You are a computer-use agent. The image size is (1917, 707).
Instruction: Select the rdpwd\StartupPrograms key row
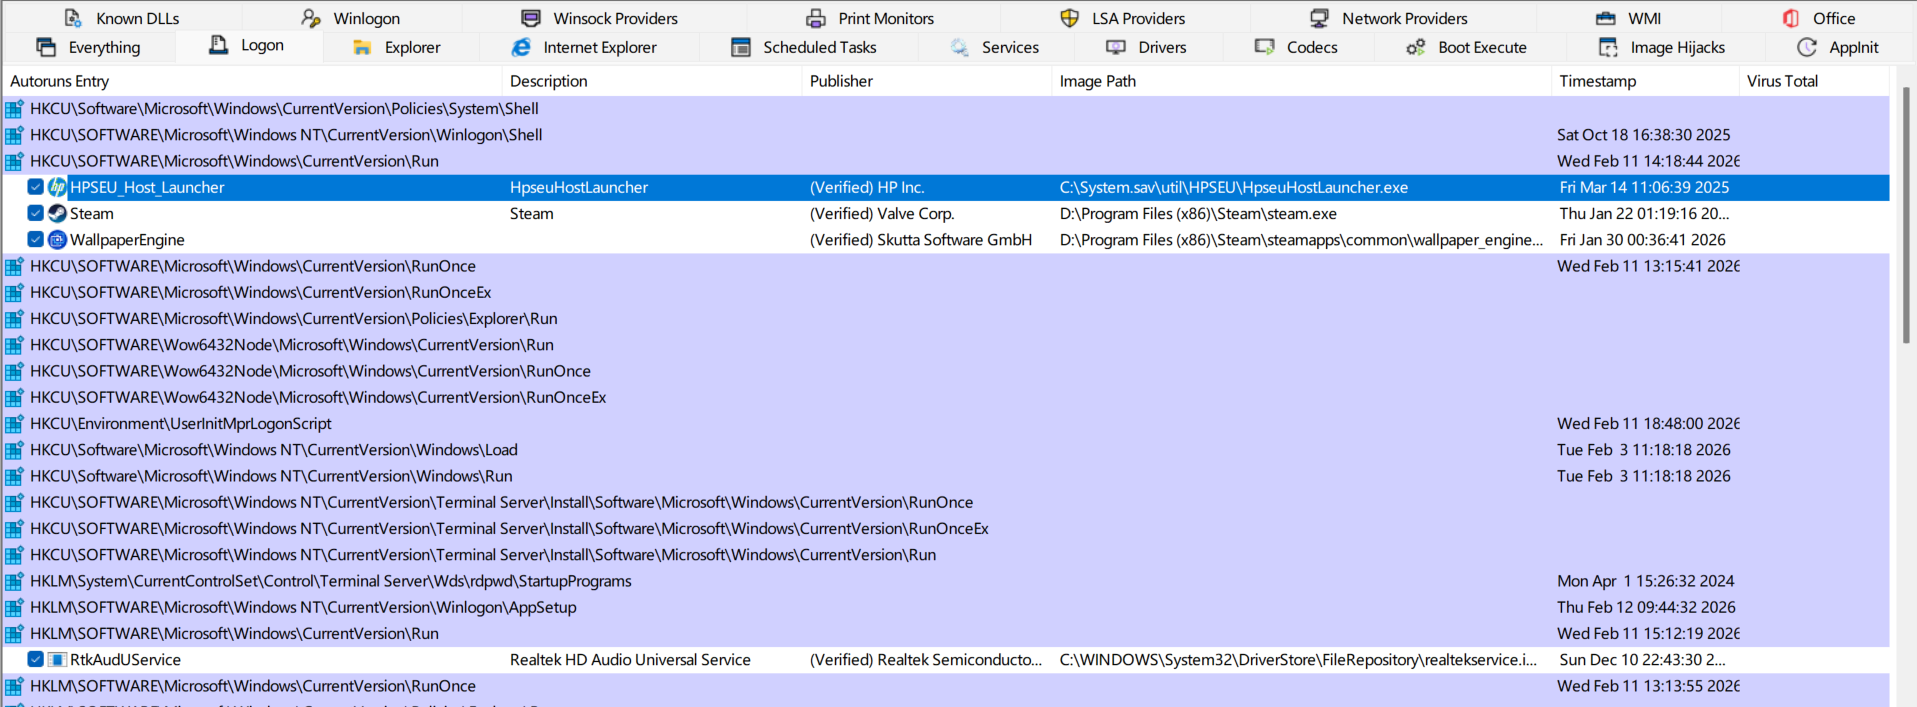[x=946, y=581]
